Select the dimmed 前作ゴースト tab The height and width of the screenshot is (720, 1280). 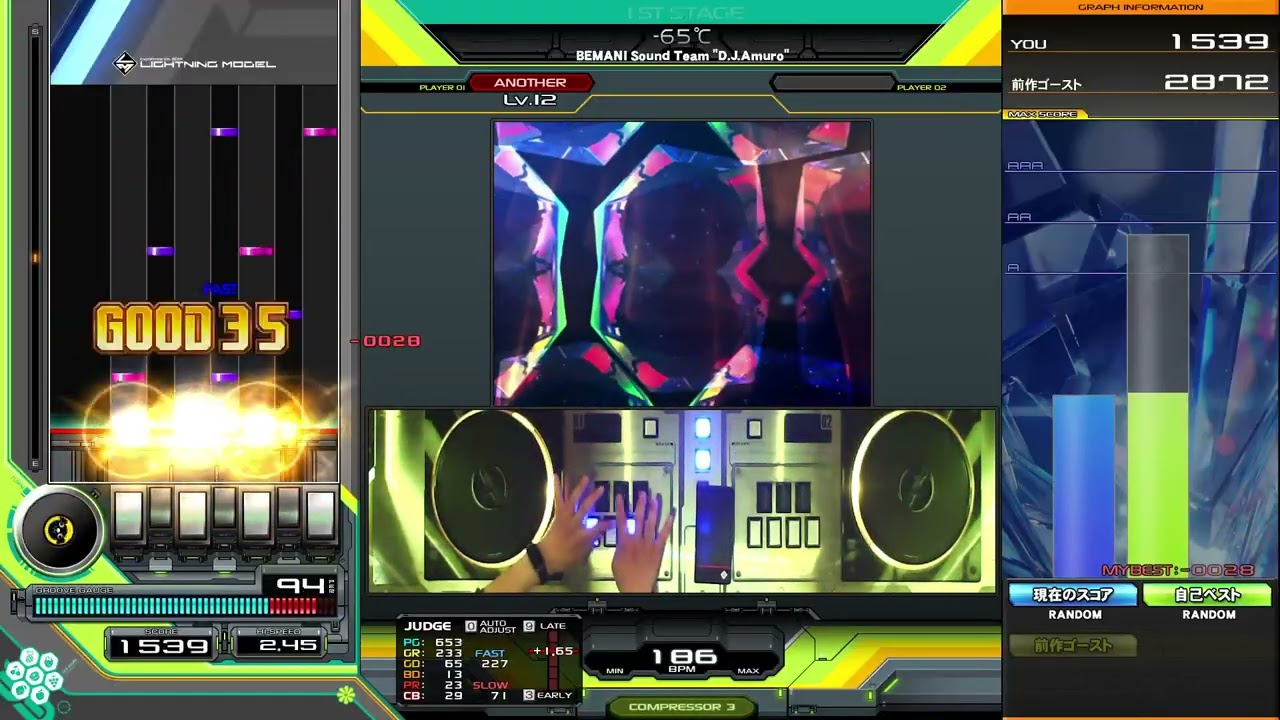1073,646
